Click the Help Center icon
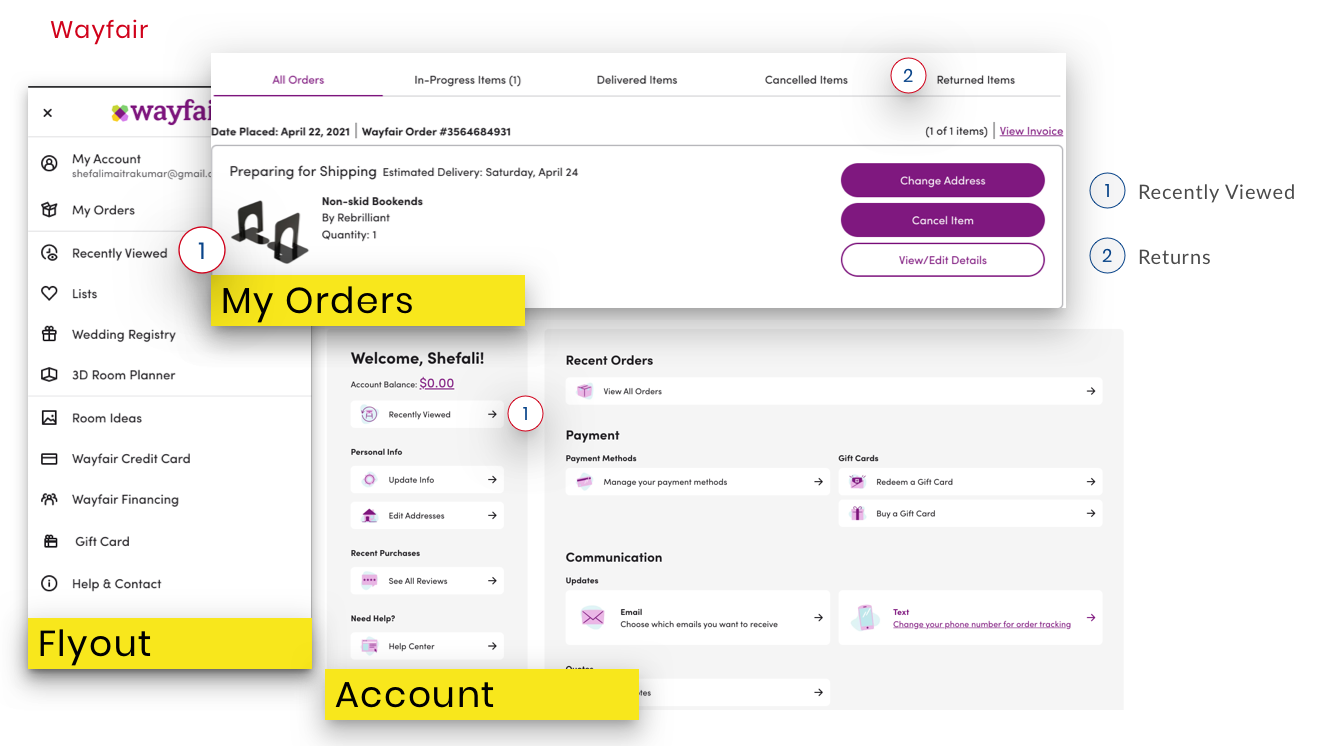 coord(369,646)
